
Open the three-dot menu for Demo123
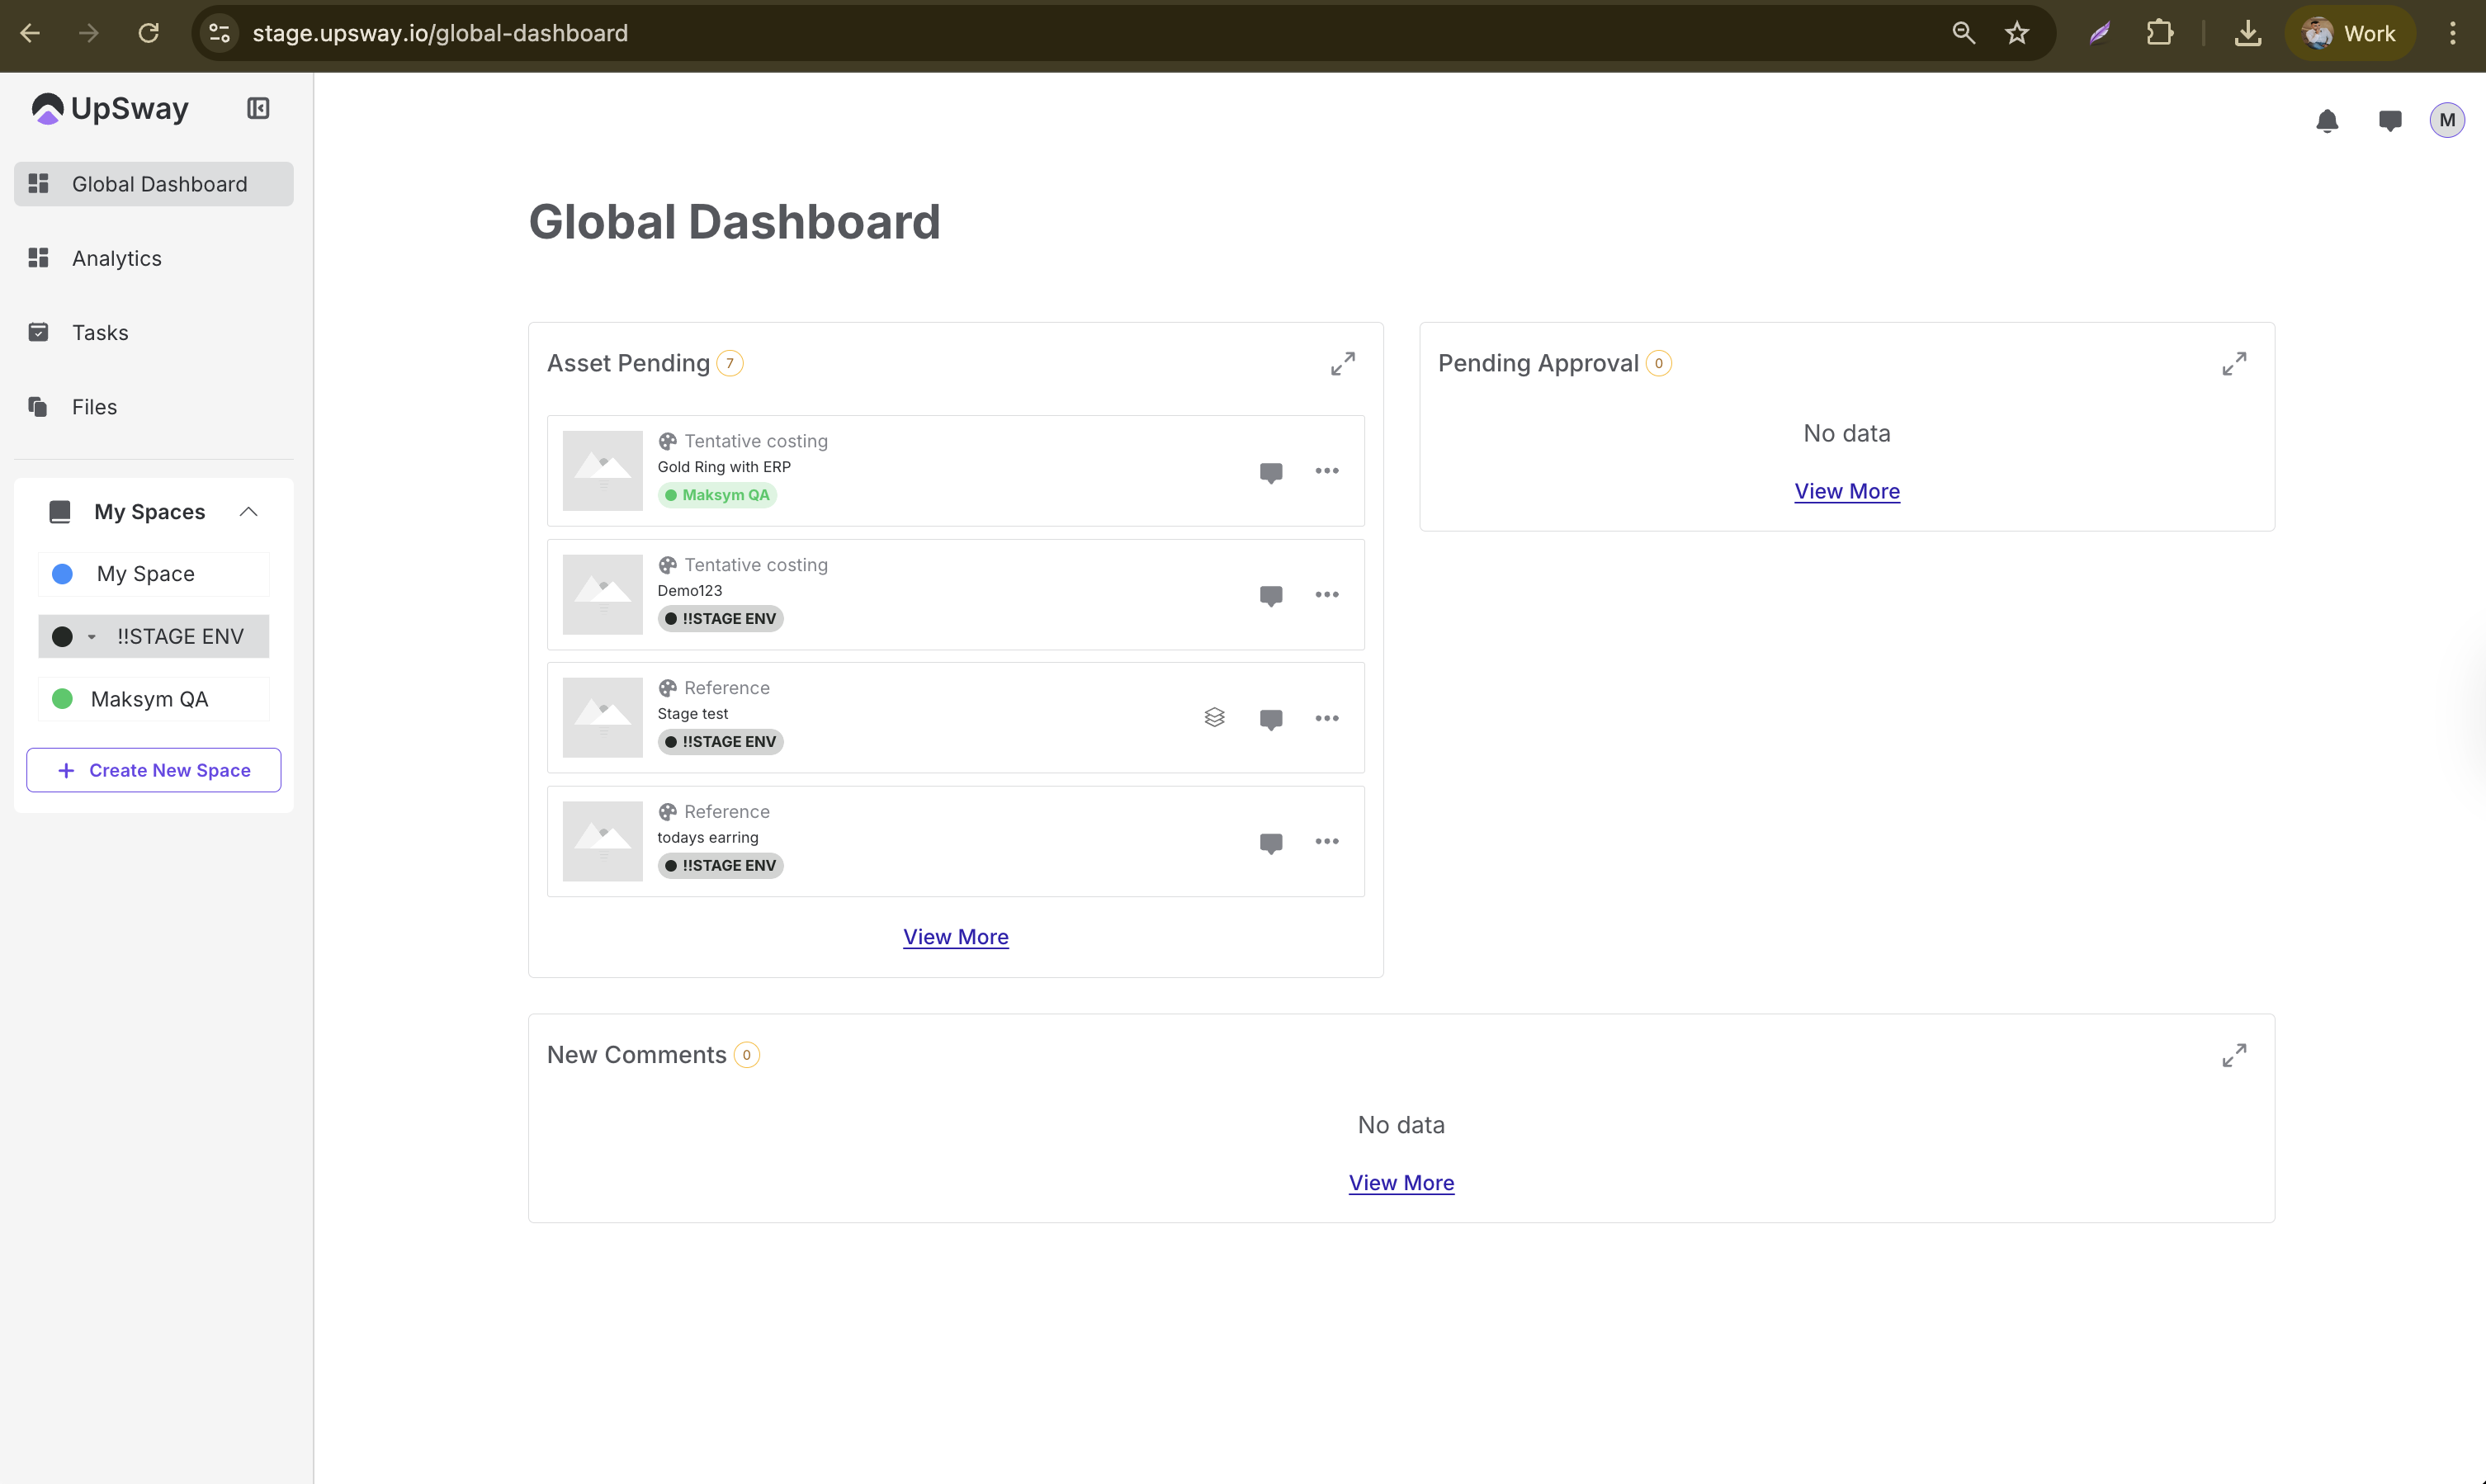tap(1327, 595)
